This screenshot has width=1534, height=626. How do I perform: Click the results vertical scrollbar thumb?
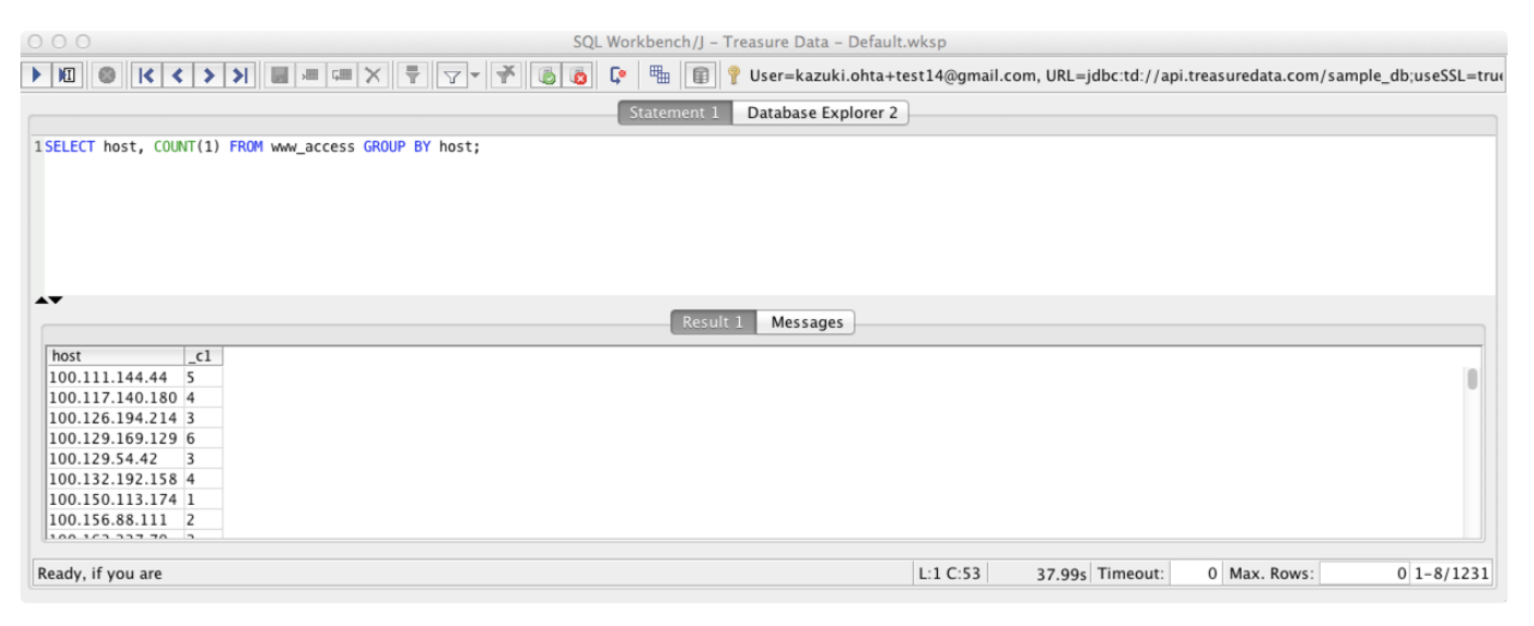pos(1472,379)
